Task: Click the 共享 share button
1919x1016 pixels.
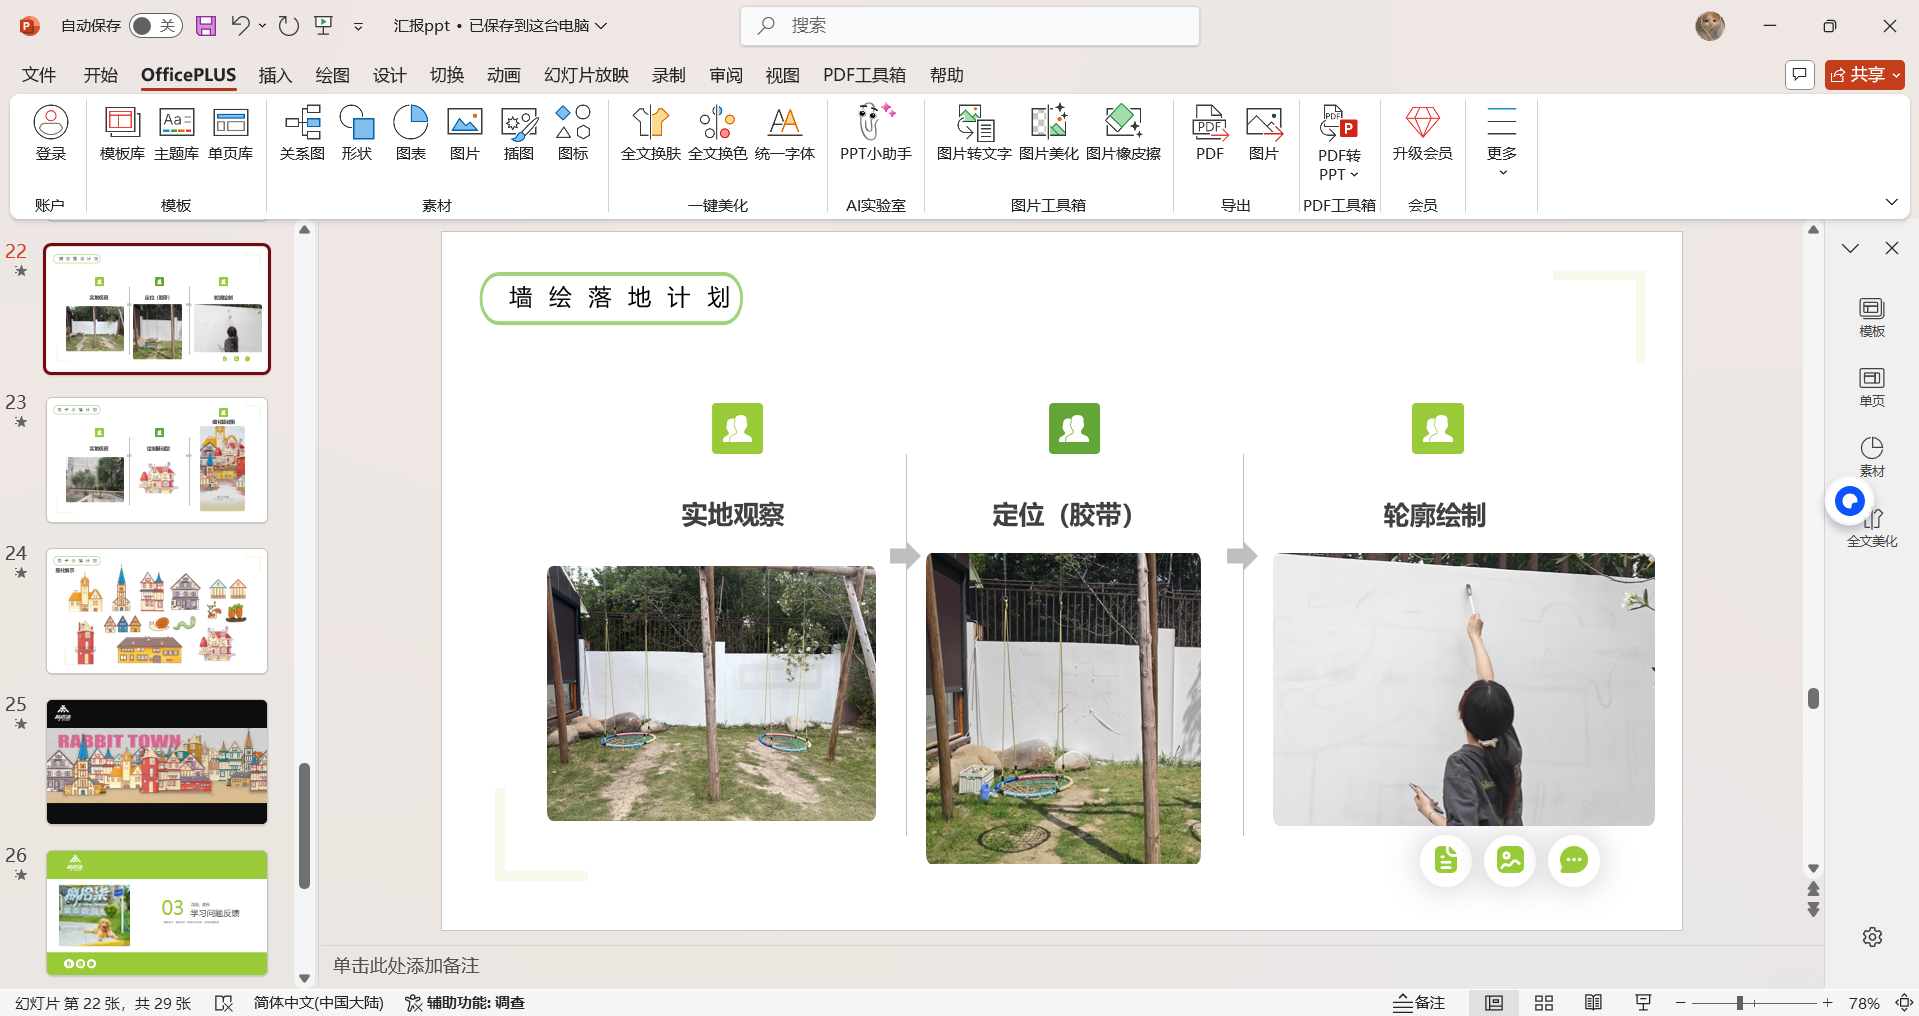Action: point(1864,75)
